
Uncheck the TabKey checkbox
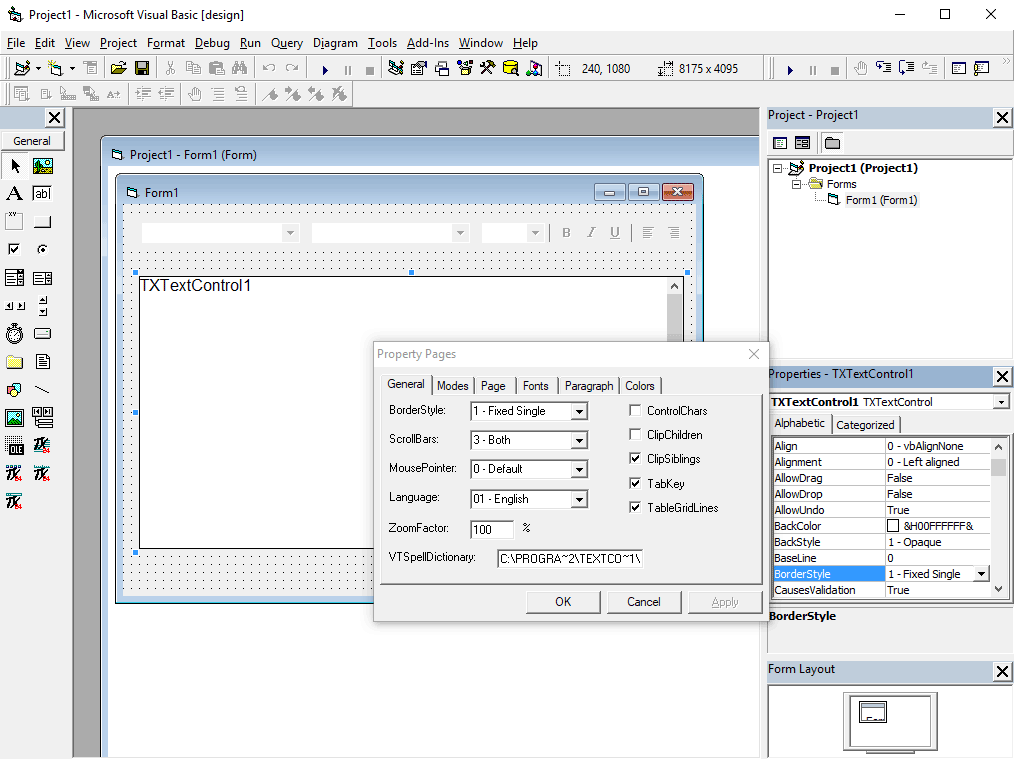pos(635,483)
